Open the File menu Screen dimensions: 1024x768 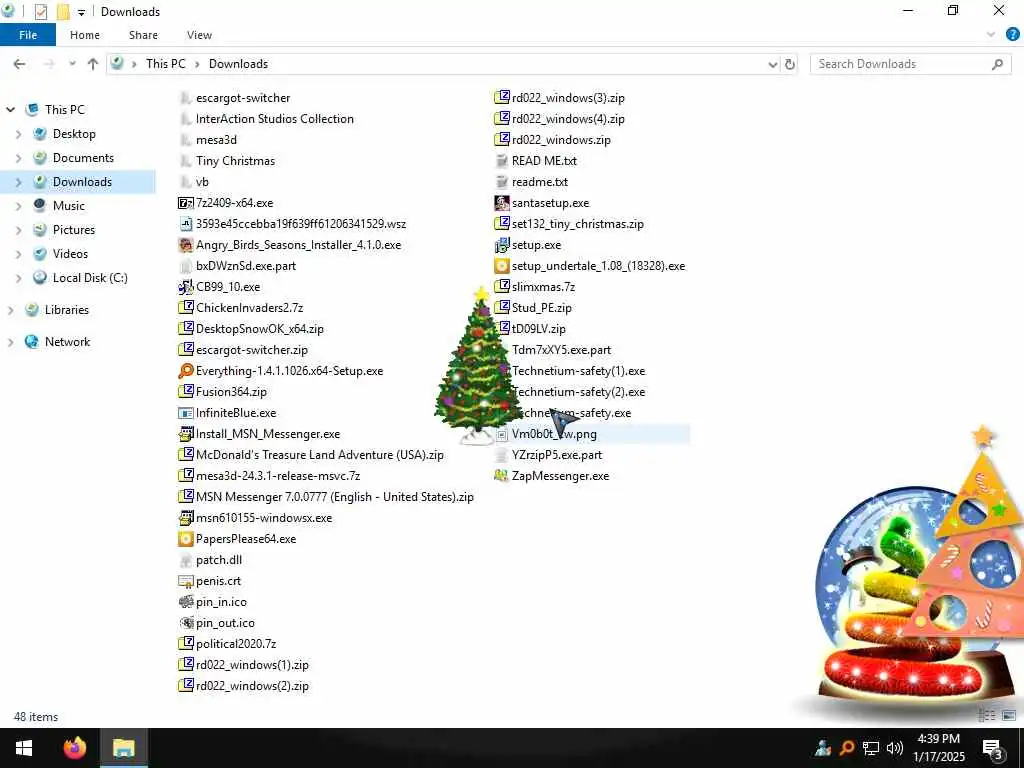[28, 35]
